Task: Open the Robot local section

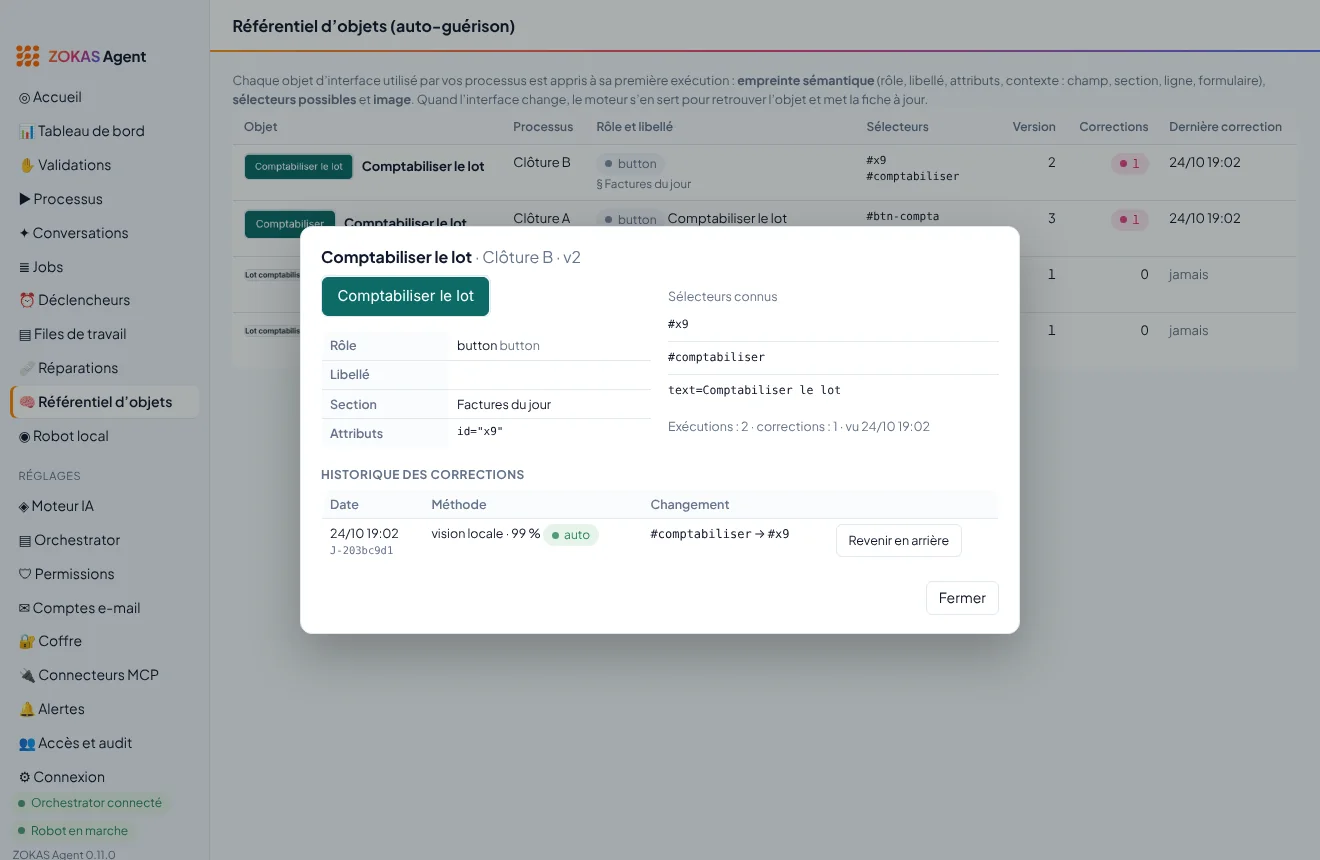Action: [105, 436]
